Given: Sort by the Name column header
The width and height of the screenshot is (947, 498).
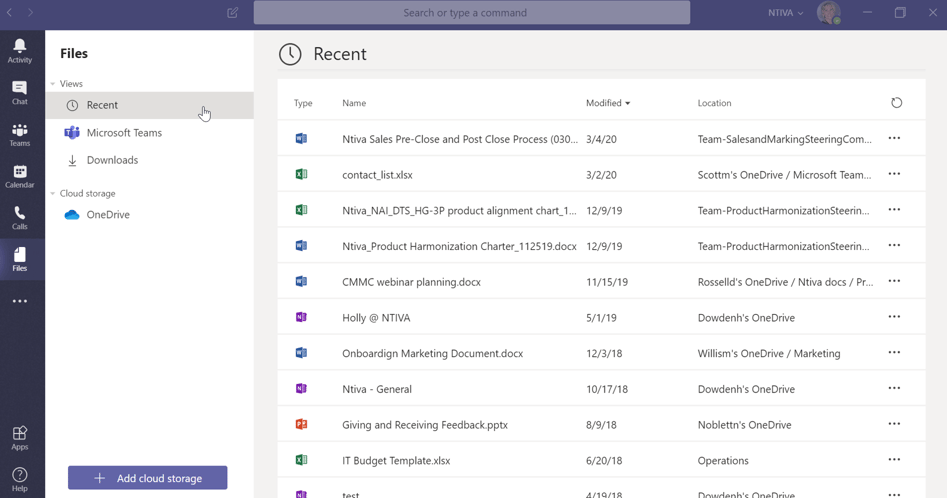Looking at the screenshot, I should click(354, 103).
